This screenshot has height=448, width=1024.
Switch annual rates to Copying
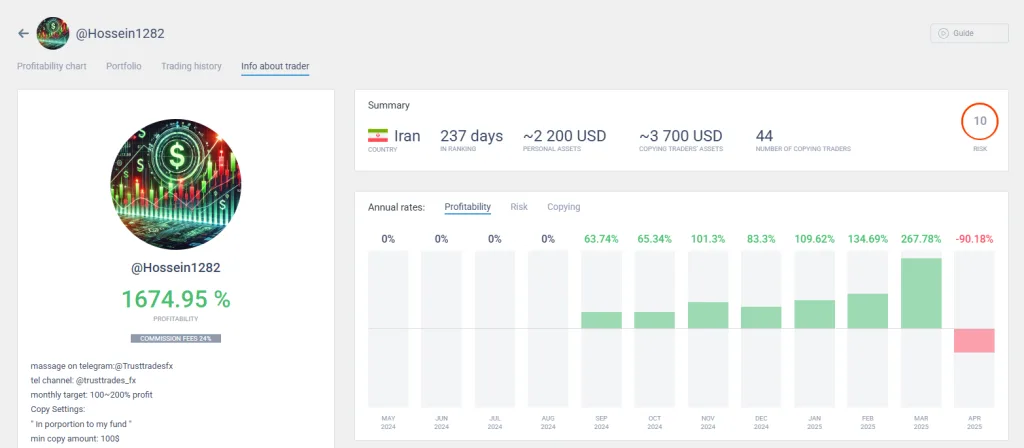point(563,207)
